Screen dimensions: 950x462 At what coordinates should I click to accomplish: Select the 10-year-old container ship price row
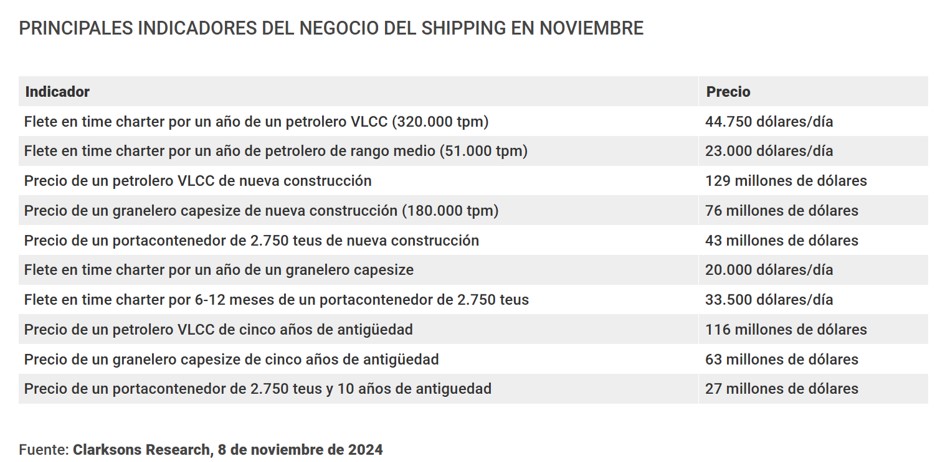point(258,388)
